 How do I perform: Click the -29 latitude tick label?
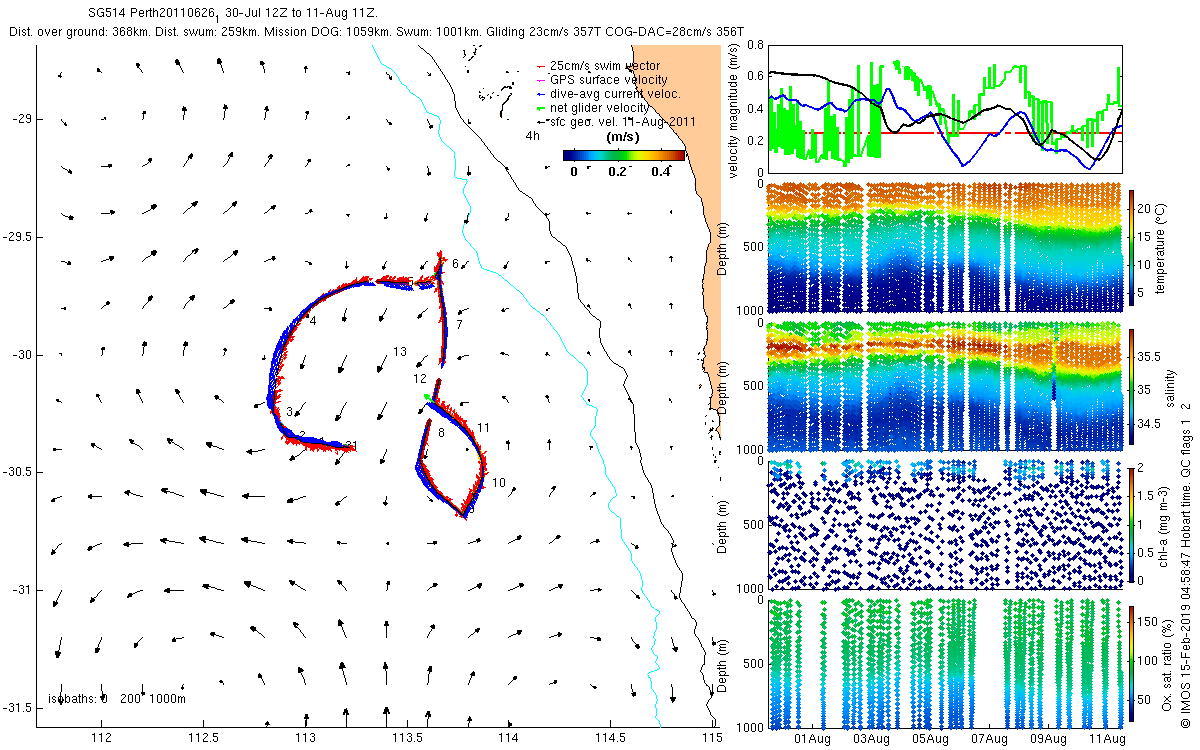coord(20,120)
